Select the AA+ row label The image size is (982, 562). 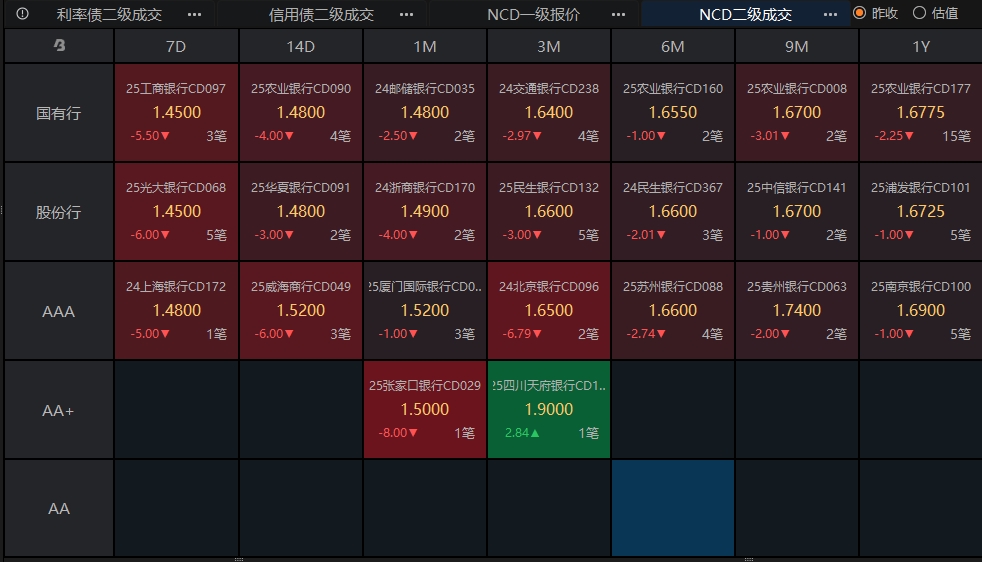point(59,410)
